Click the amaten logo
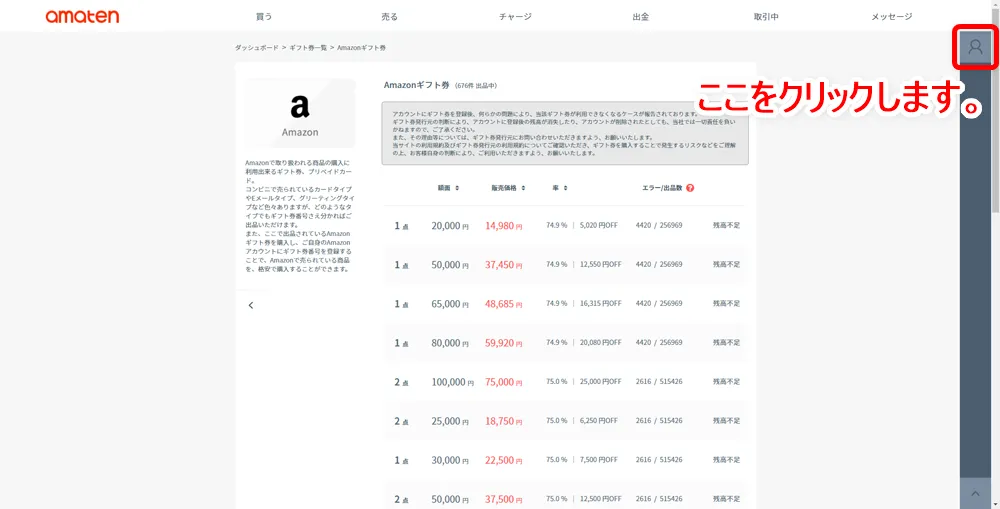 point(82,17)
